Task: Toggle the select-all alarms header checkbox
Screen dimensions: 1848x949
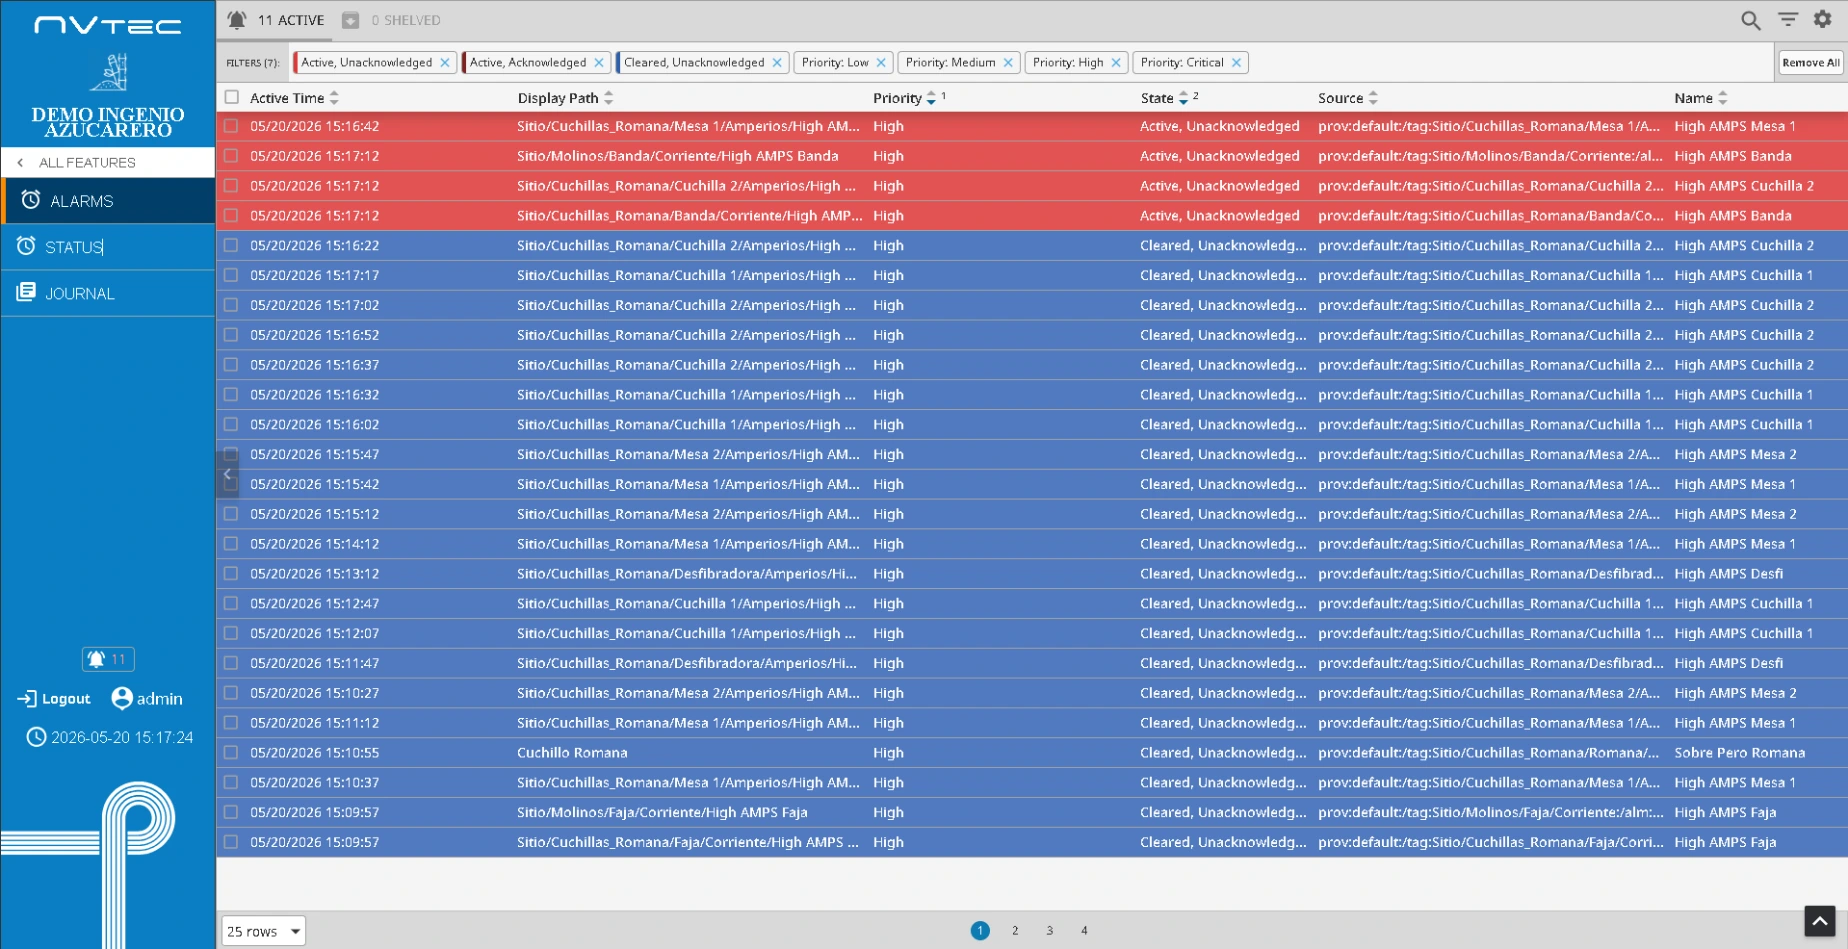Action: (232, 97)
